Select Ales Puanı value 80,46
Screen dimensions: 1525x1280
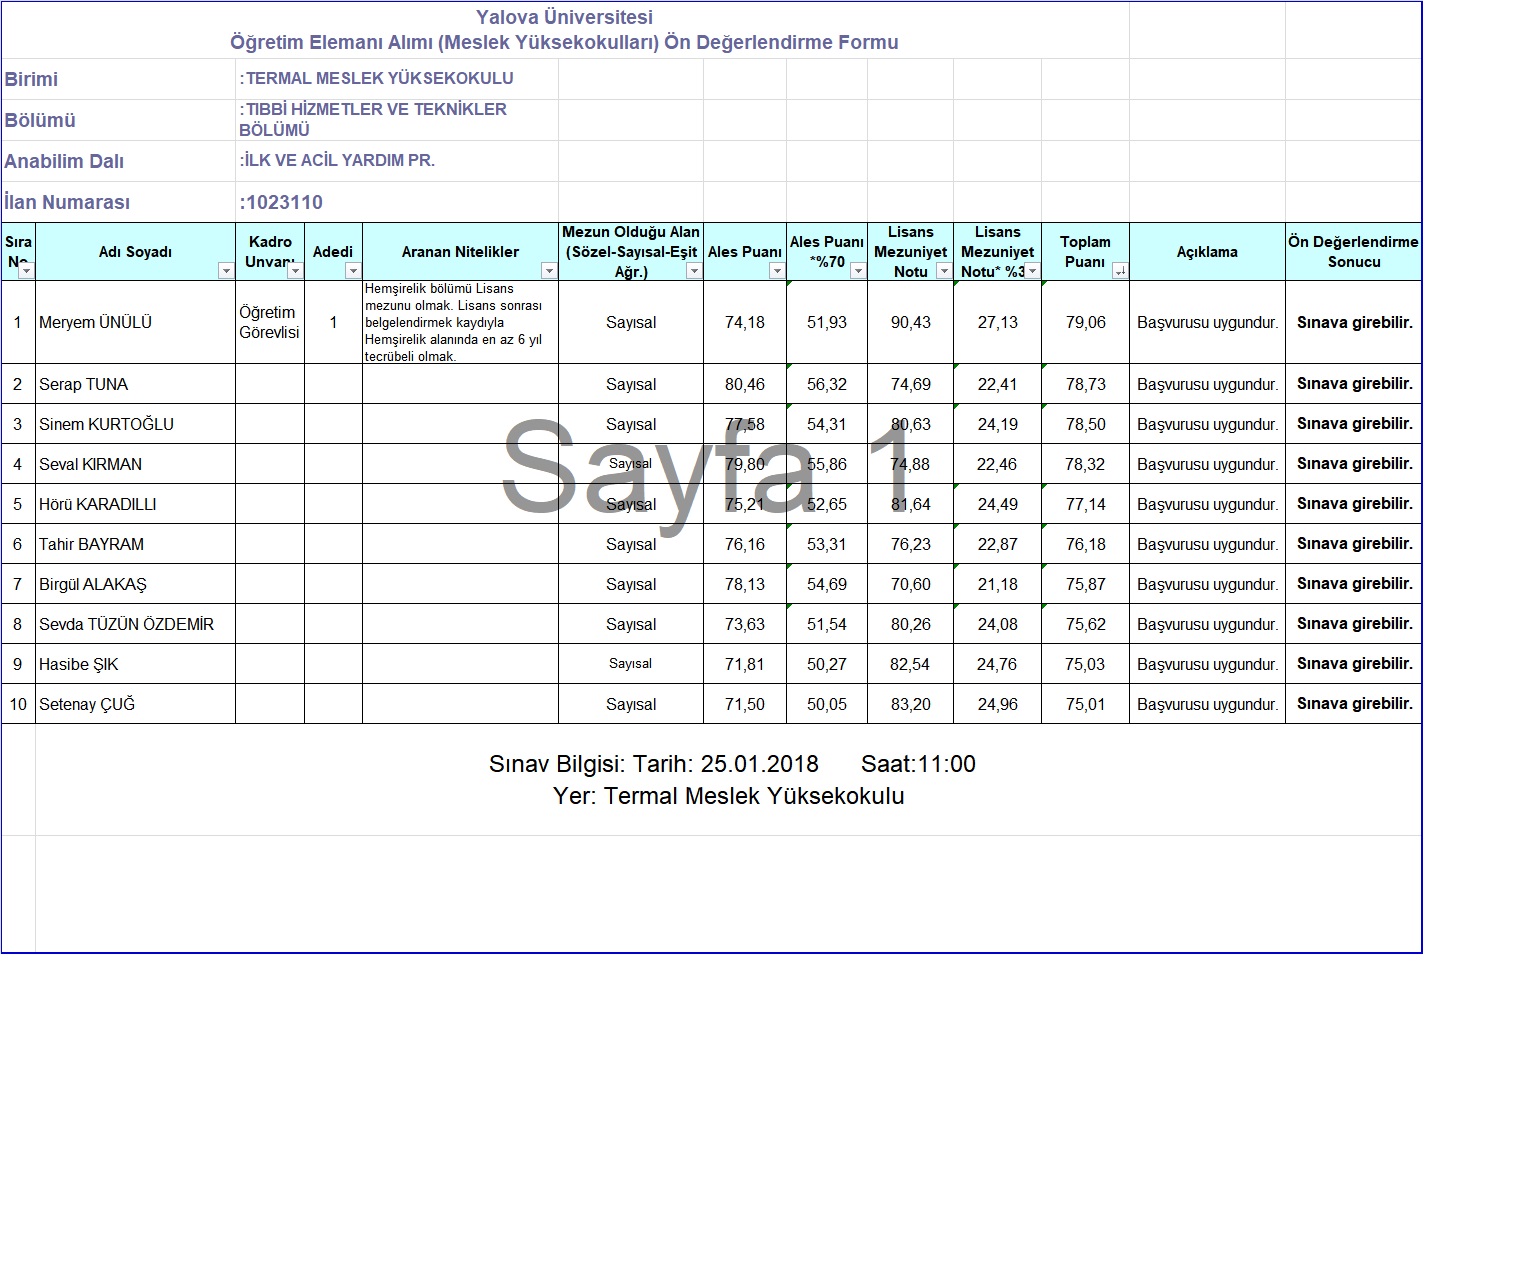click(745, 384)
